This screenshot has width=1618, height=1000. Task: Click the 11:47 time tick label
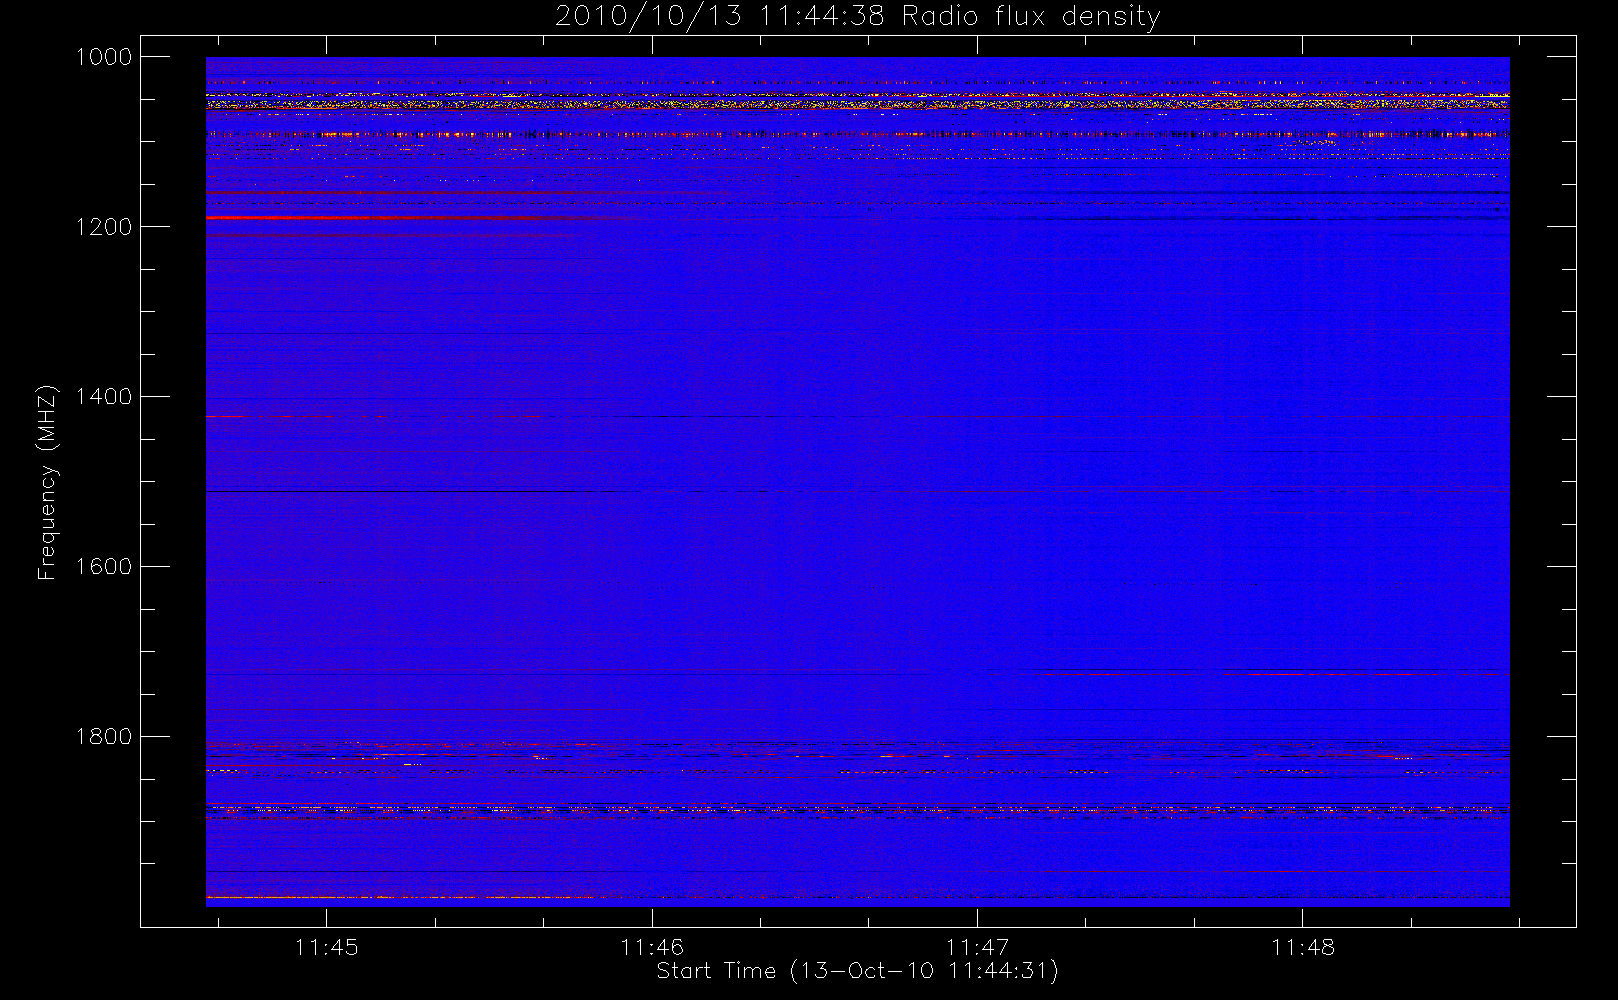(977, 947)
